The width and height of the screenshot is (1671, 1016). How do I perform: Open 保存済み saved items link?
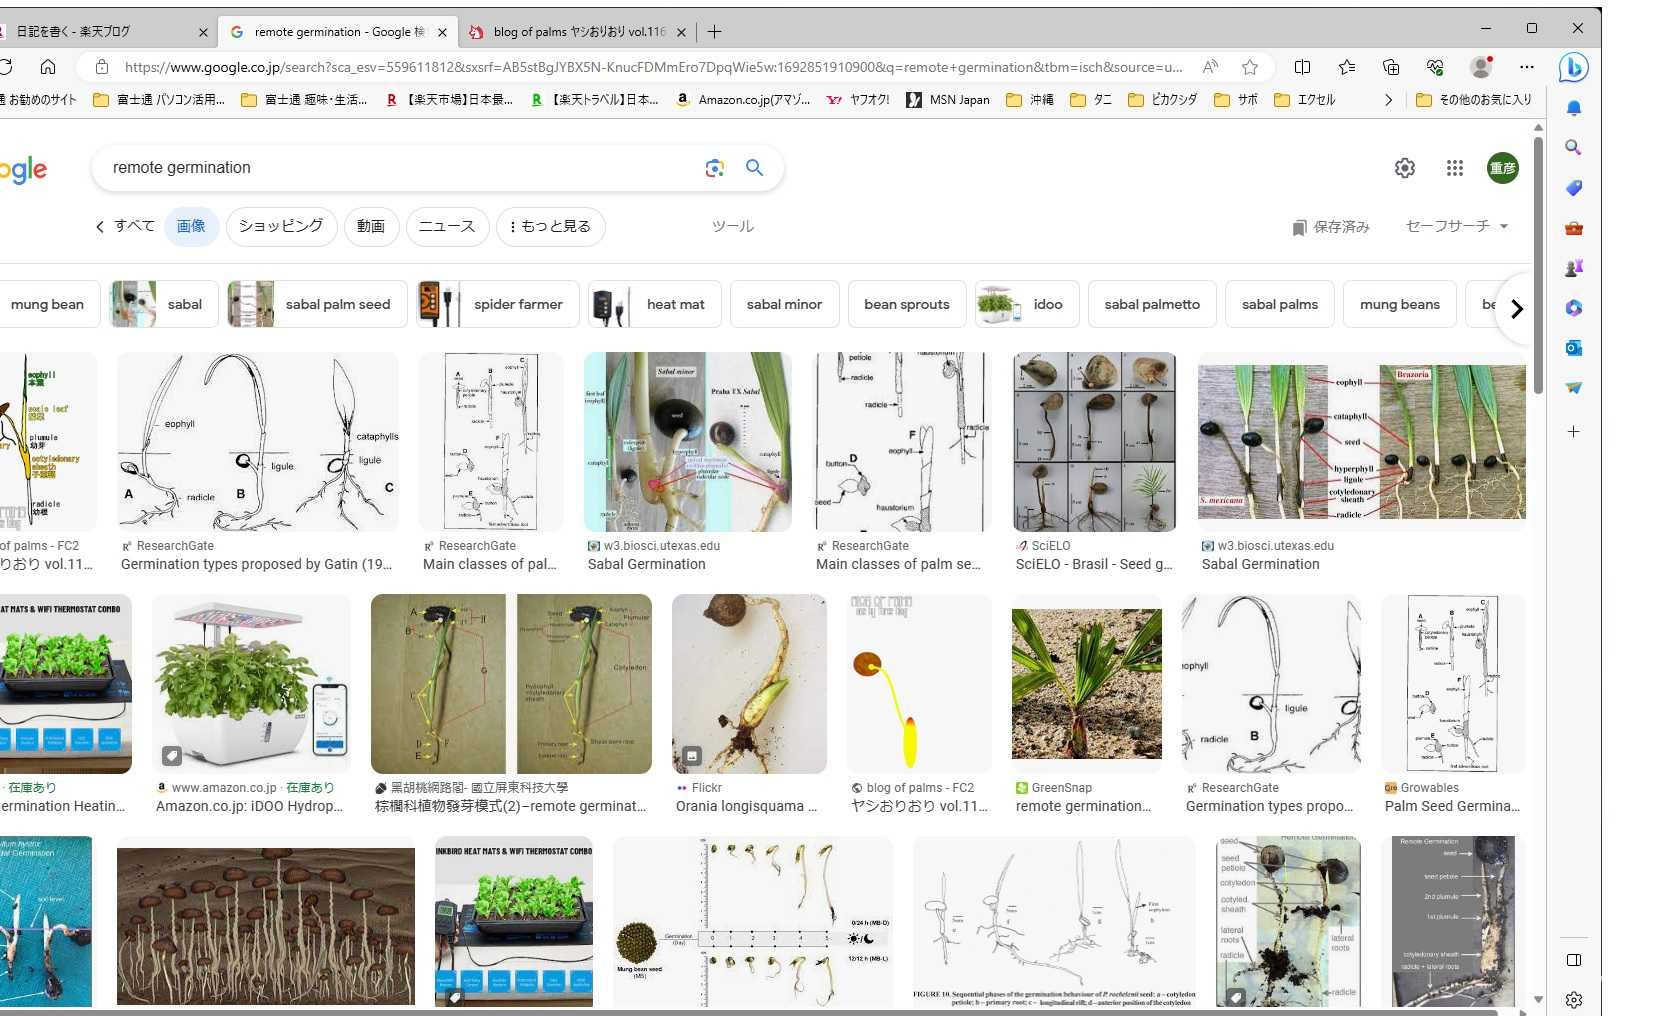[1330, 227]
